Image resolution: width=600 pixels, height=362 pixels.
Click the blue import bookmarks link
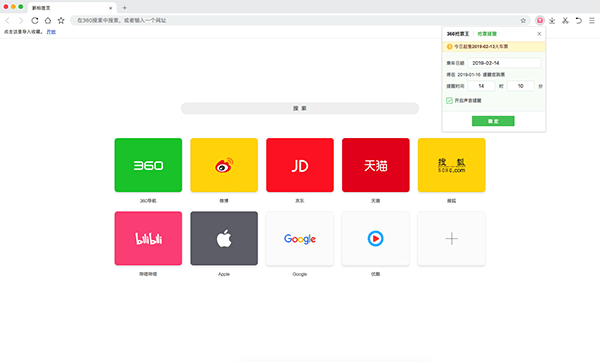point(51,32)
